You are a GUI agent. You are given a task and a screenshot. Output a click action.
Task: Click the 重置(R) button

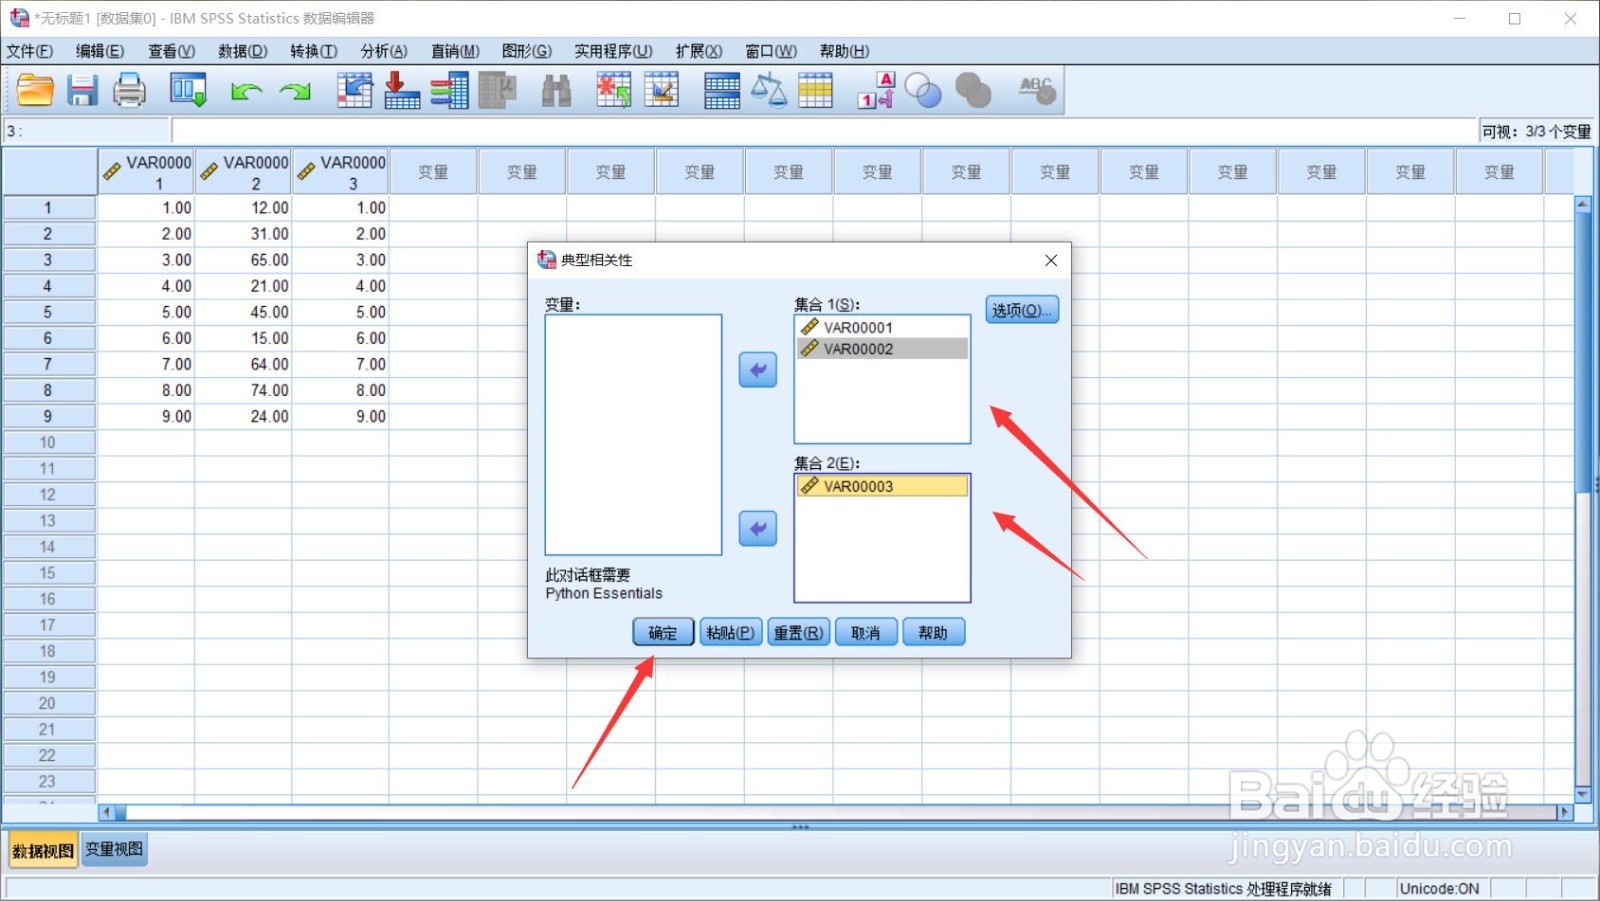(798, 632)
